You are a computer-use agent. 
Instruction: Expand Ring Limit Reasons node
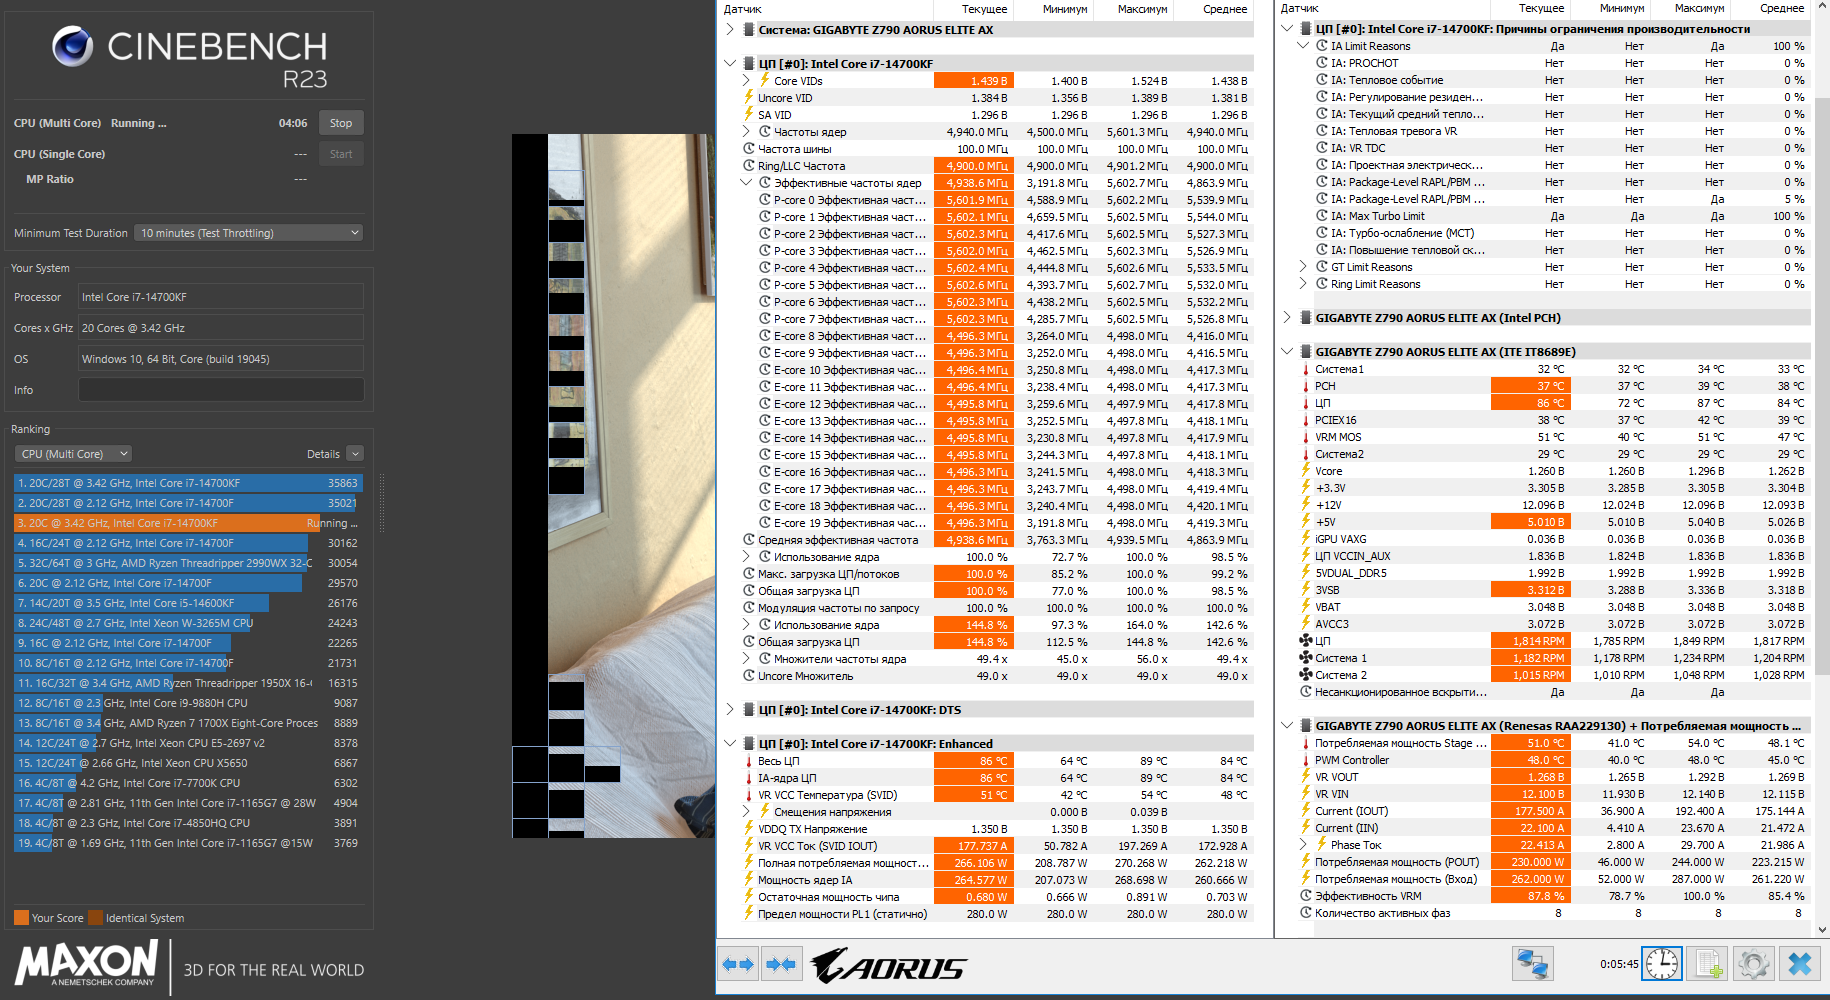click(1303, 284)
